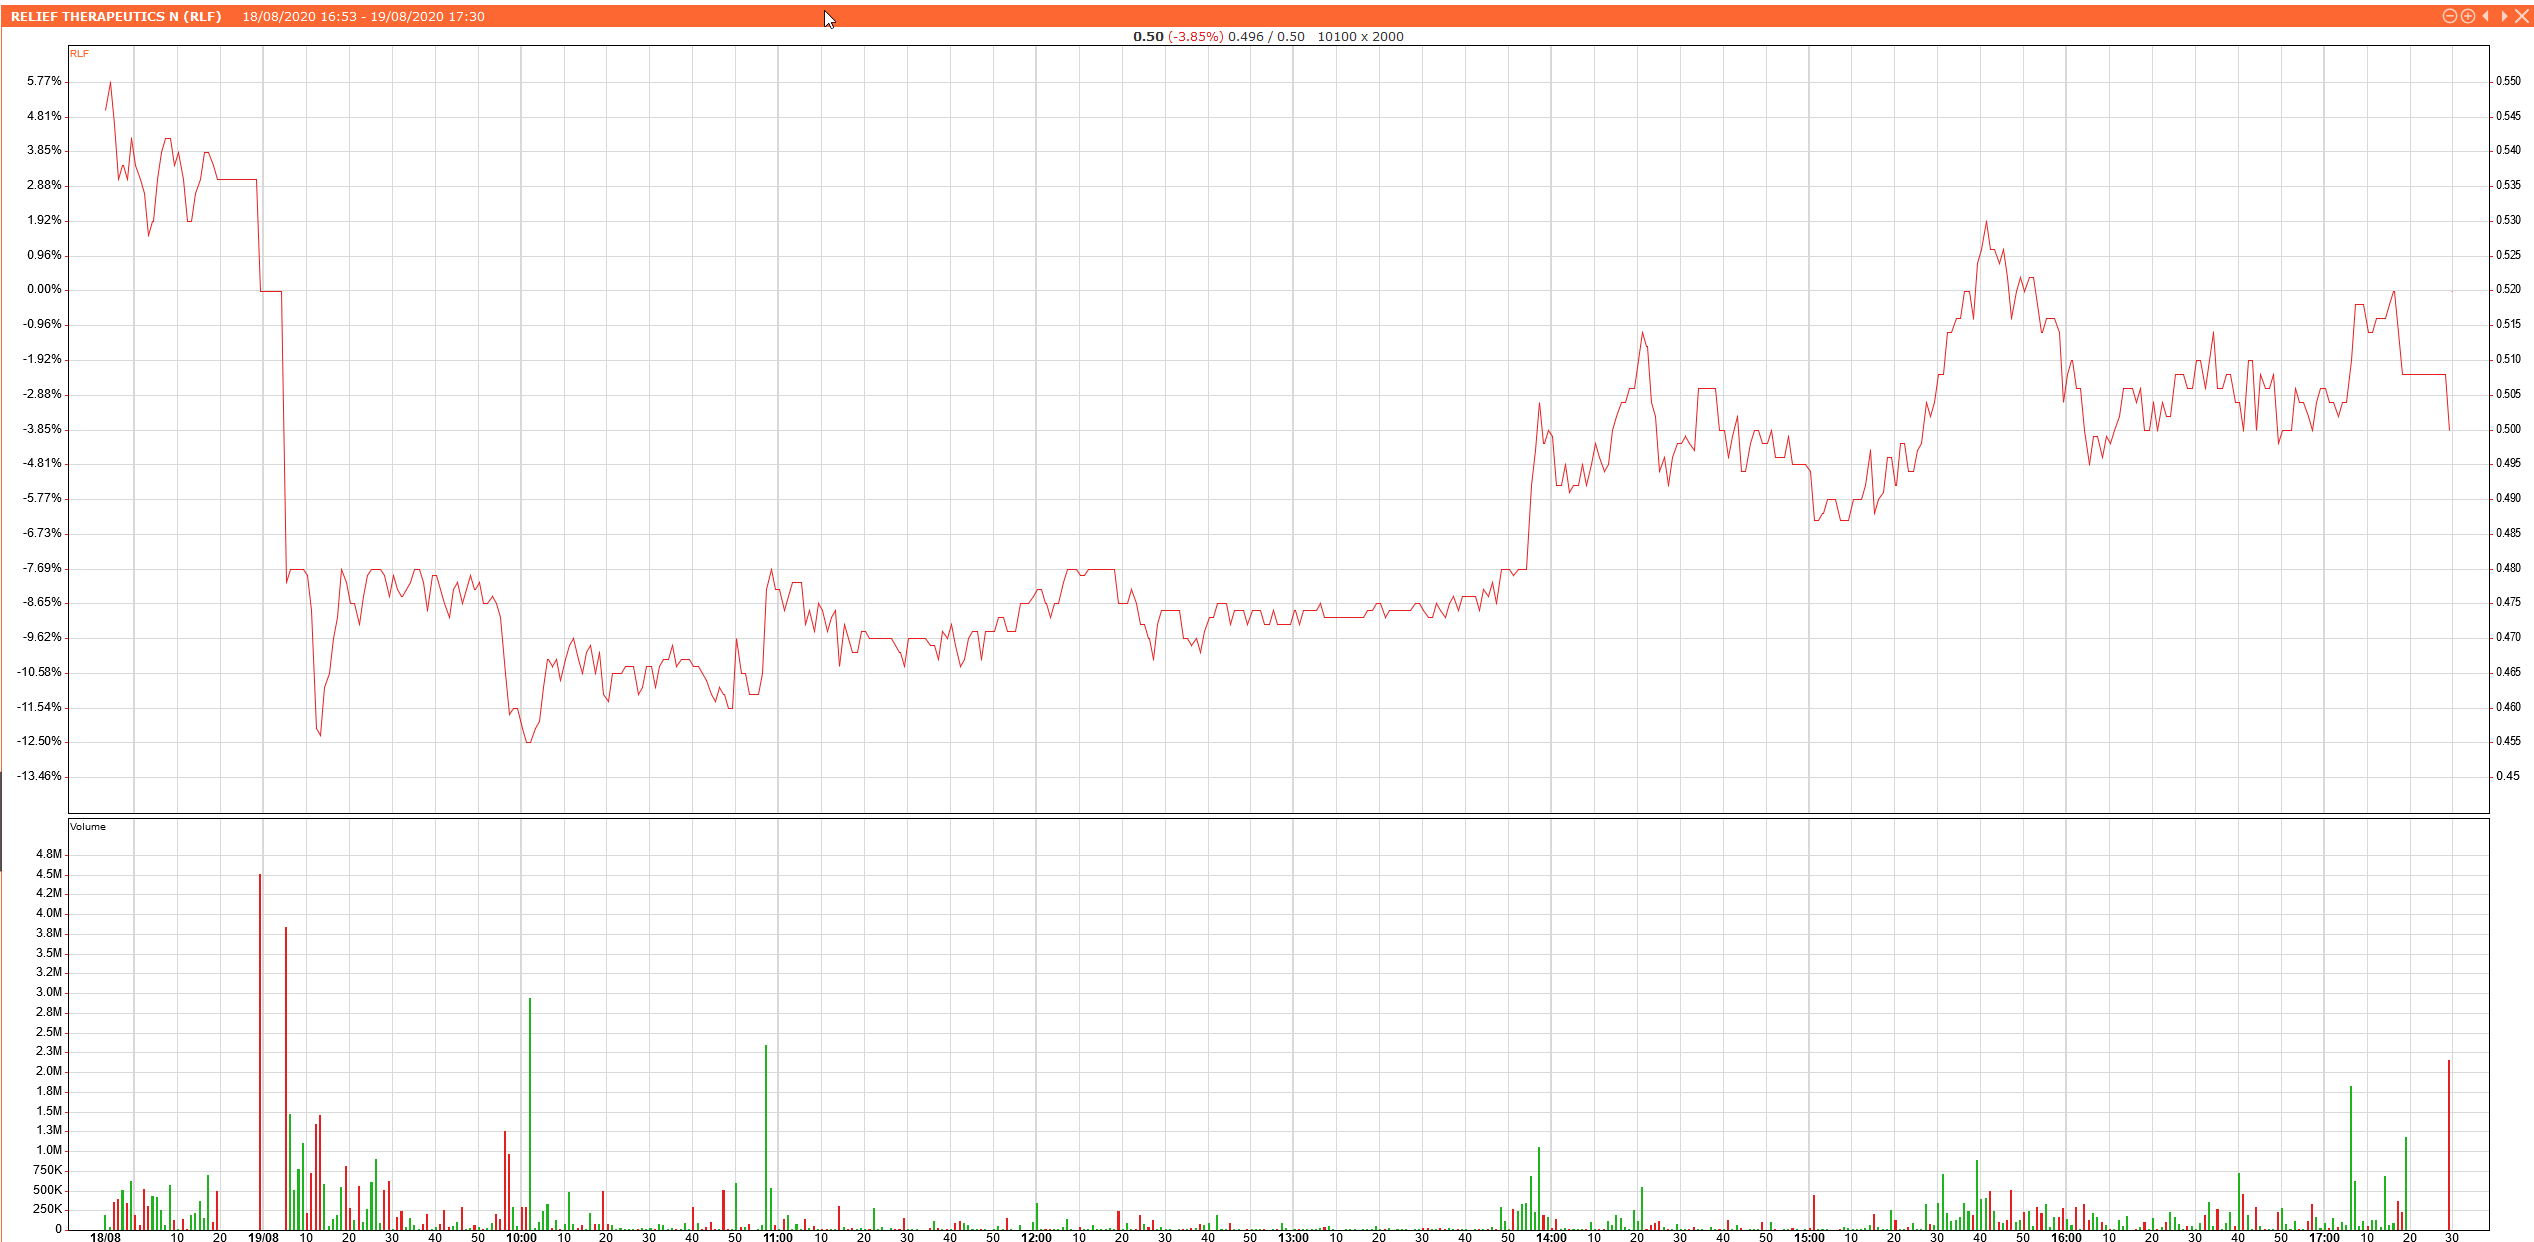Click the -3.85% change figure in the quote line
Screen dimensions: 2534x1242
[x=1195, y=36]
